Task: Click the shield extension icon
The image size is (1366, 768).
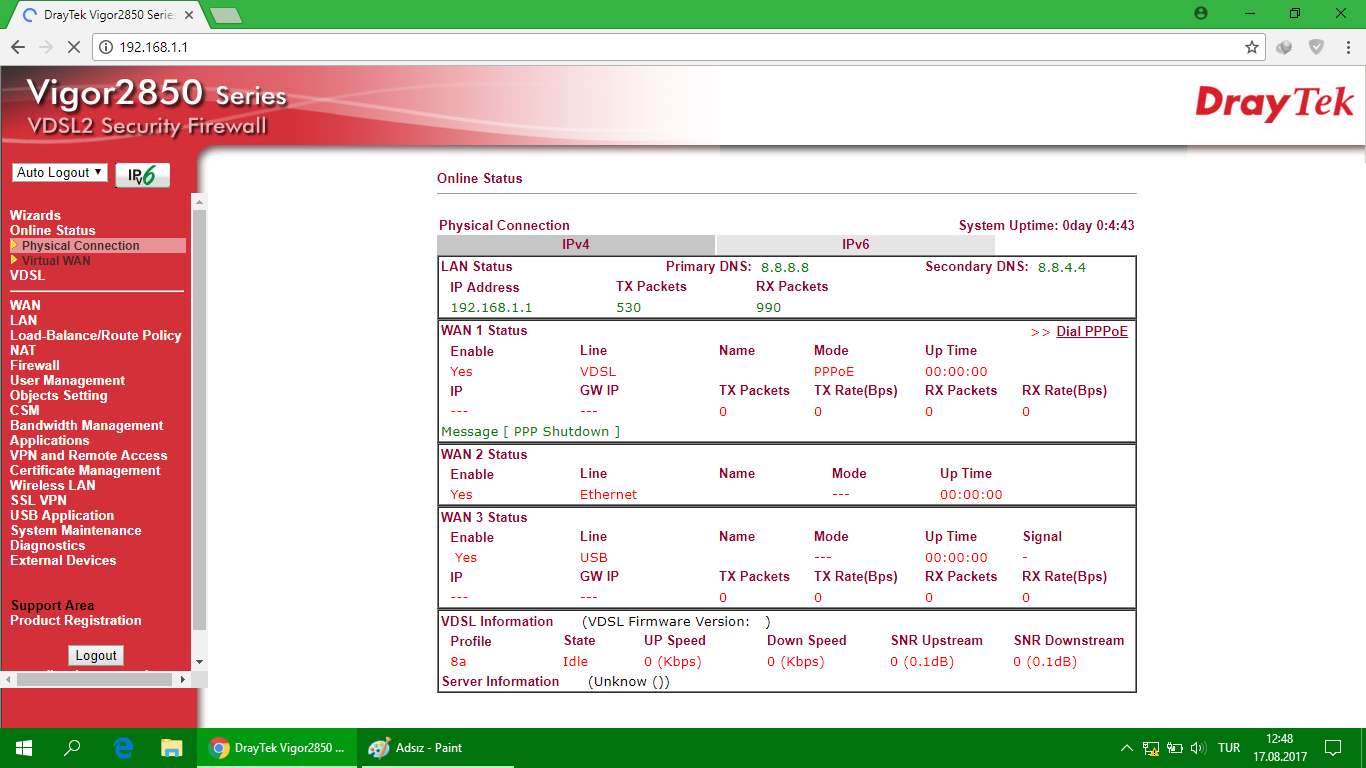Action: (1317, 47)
